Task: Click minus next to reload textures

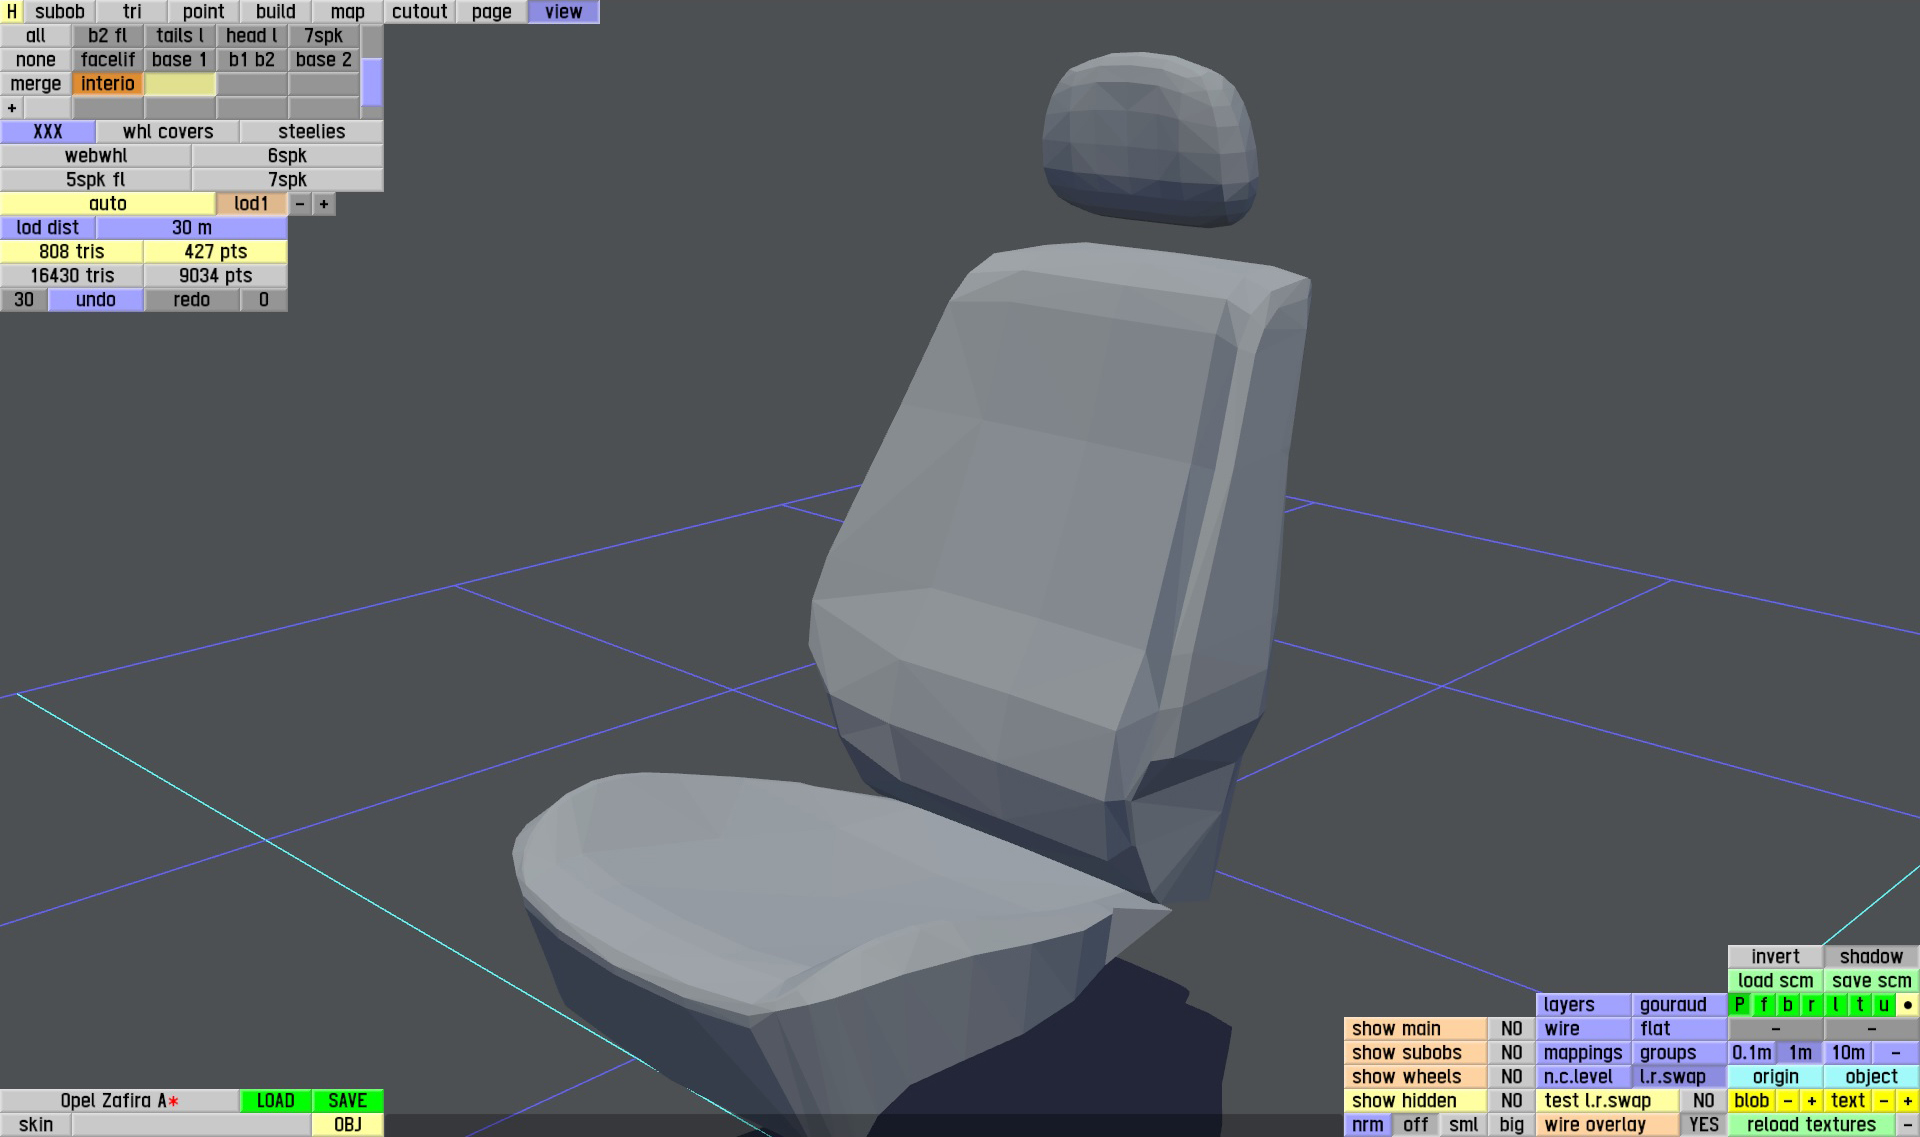Action: coord(1907,1125)
